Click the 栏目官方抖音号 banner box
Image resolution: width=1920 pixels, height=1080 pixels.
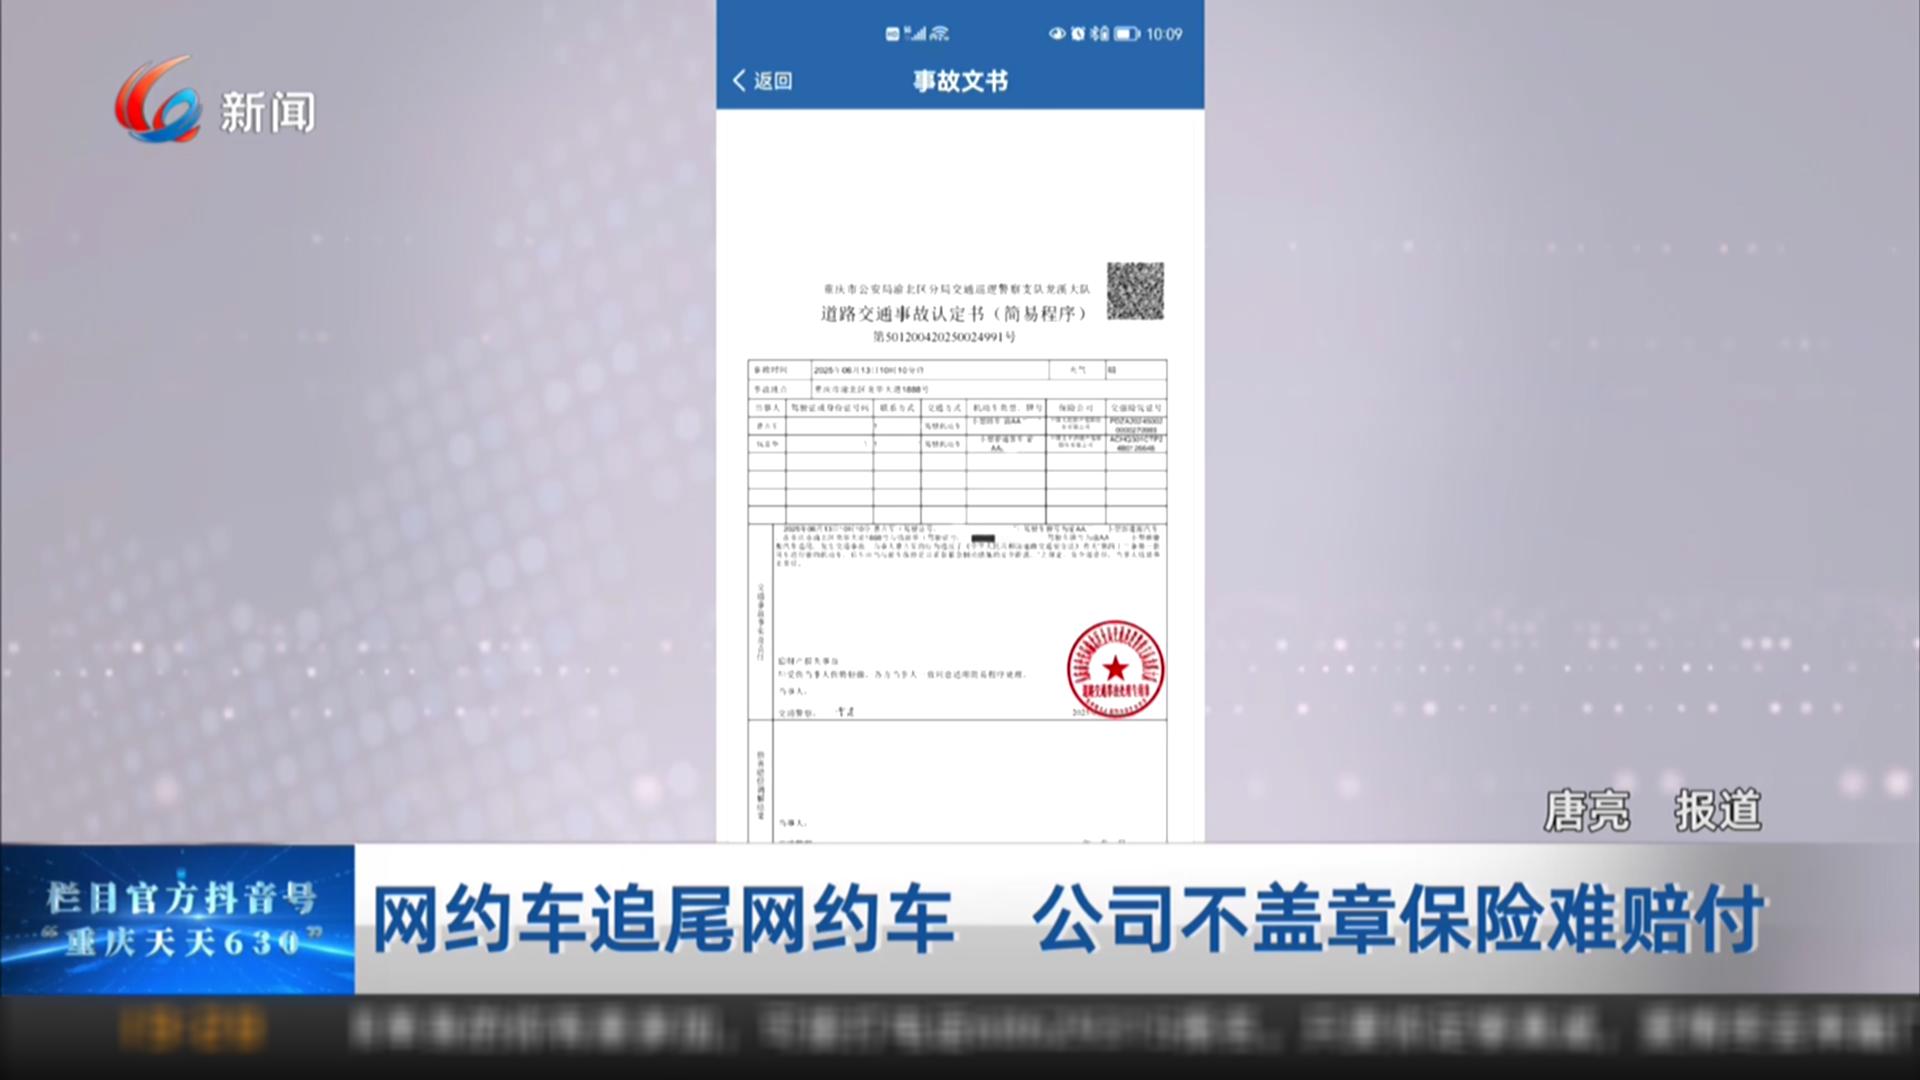(178, 919)
